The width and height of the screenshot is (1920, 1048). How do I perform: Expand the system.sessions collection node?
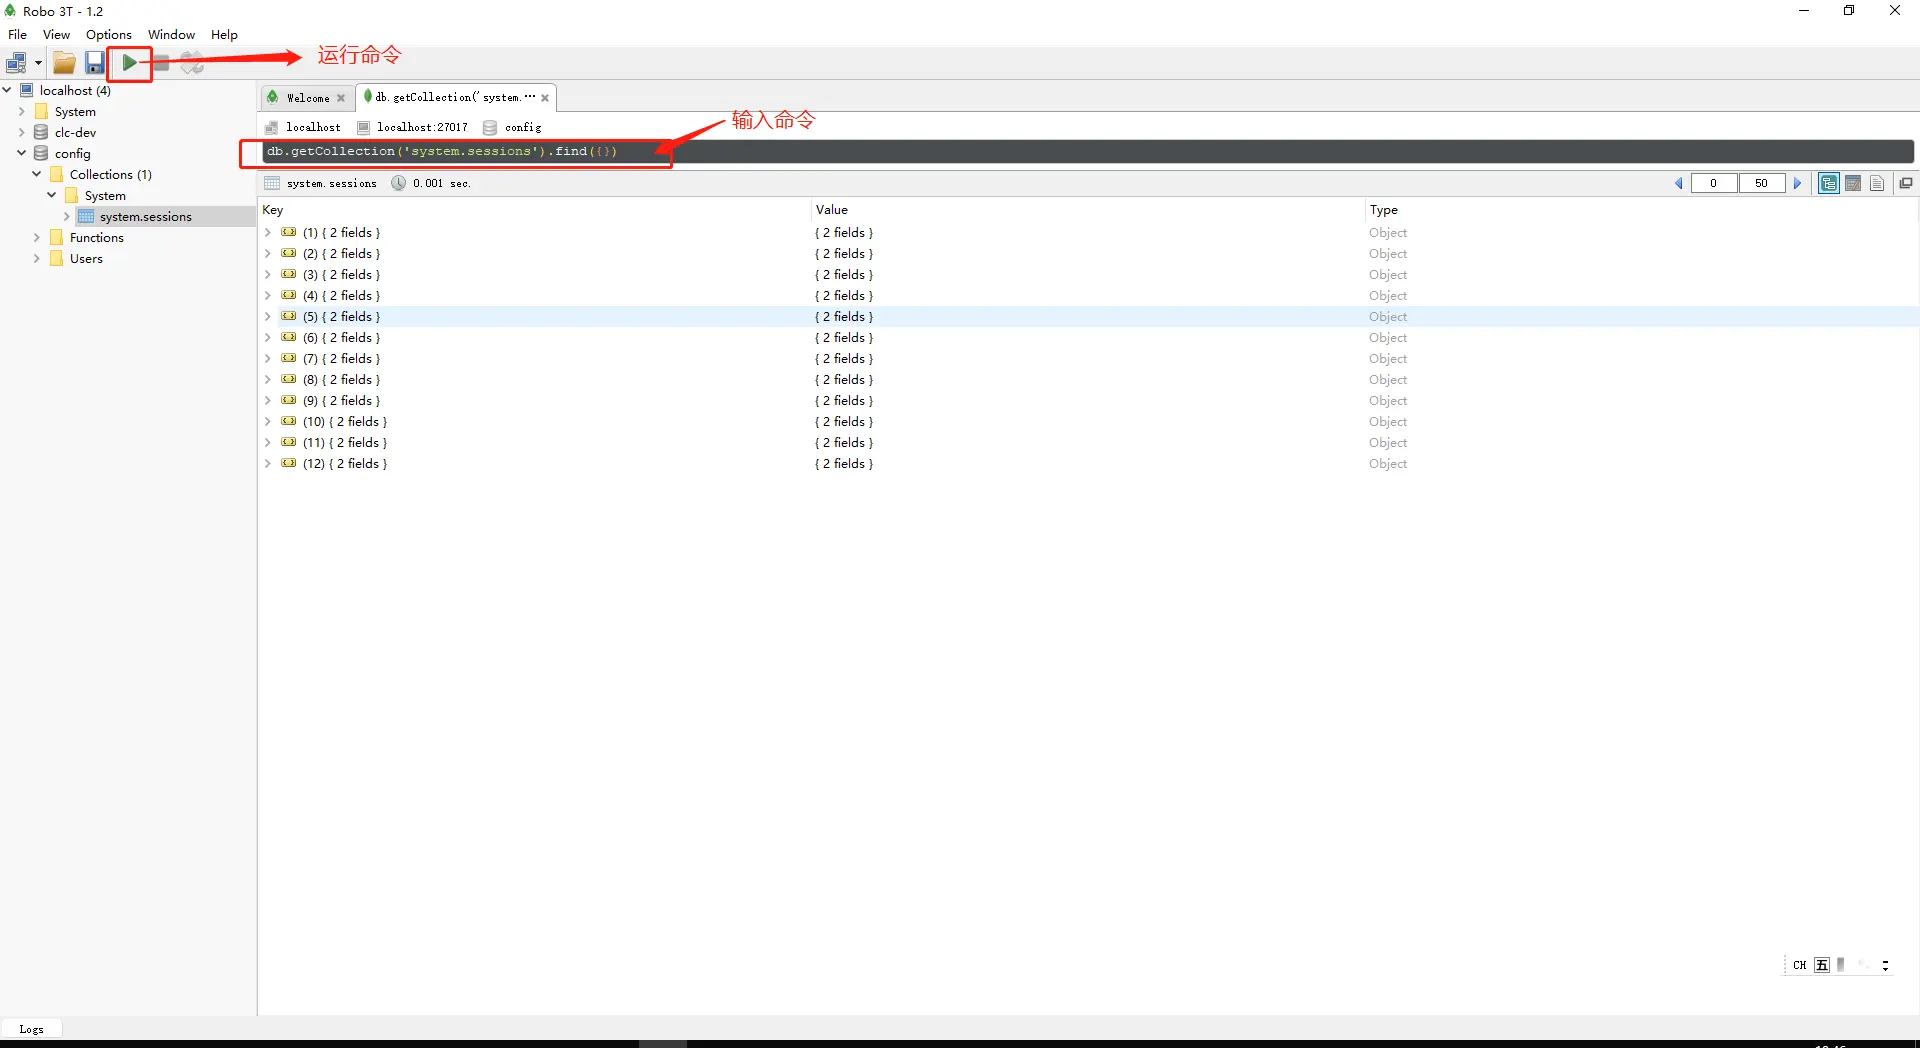coord(67,216)
